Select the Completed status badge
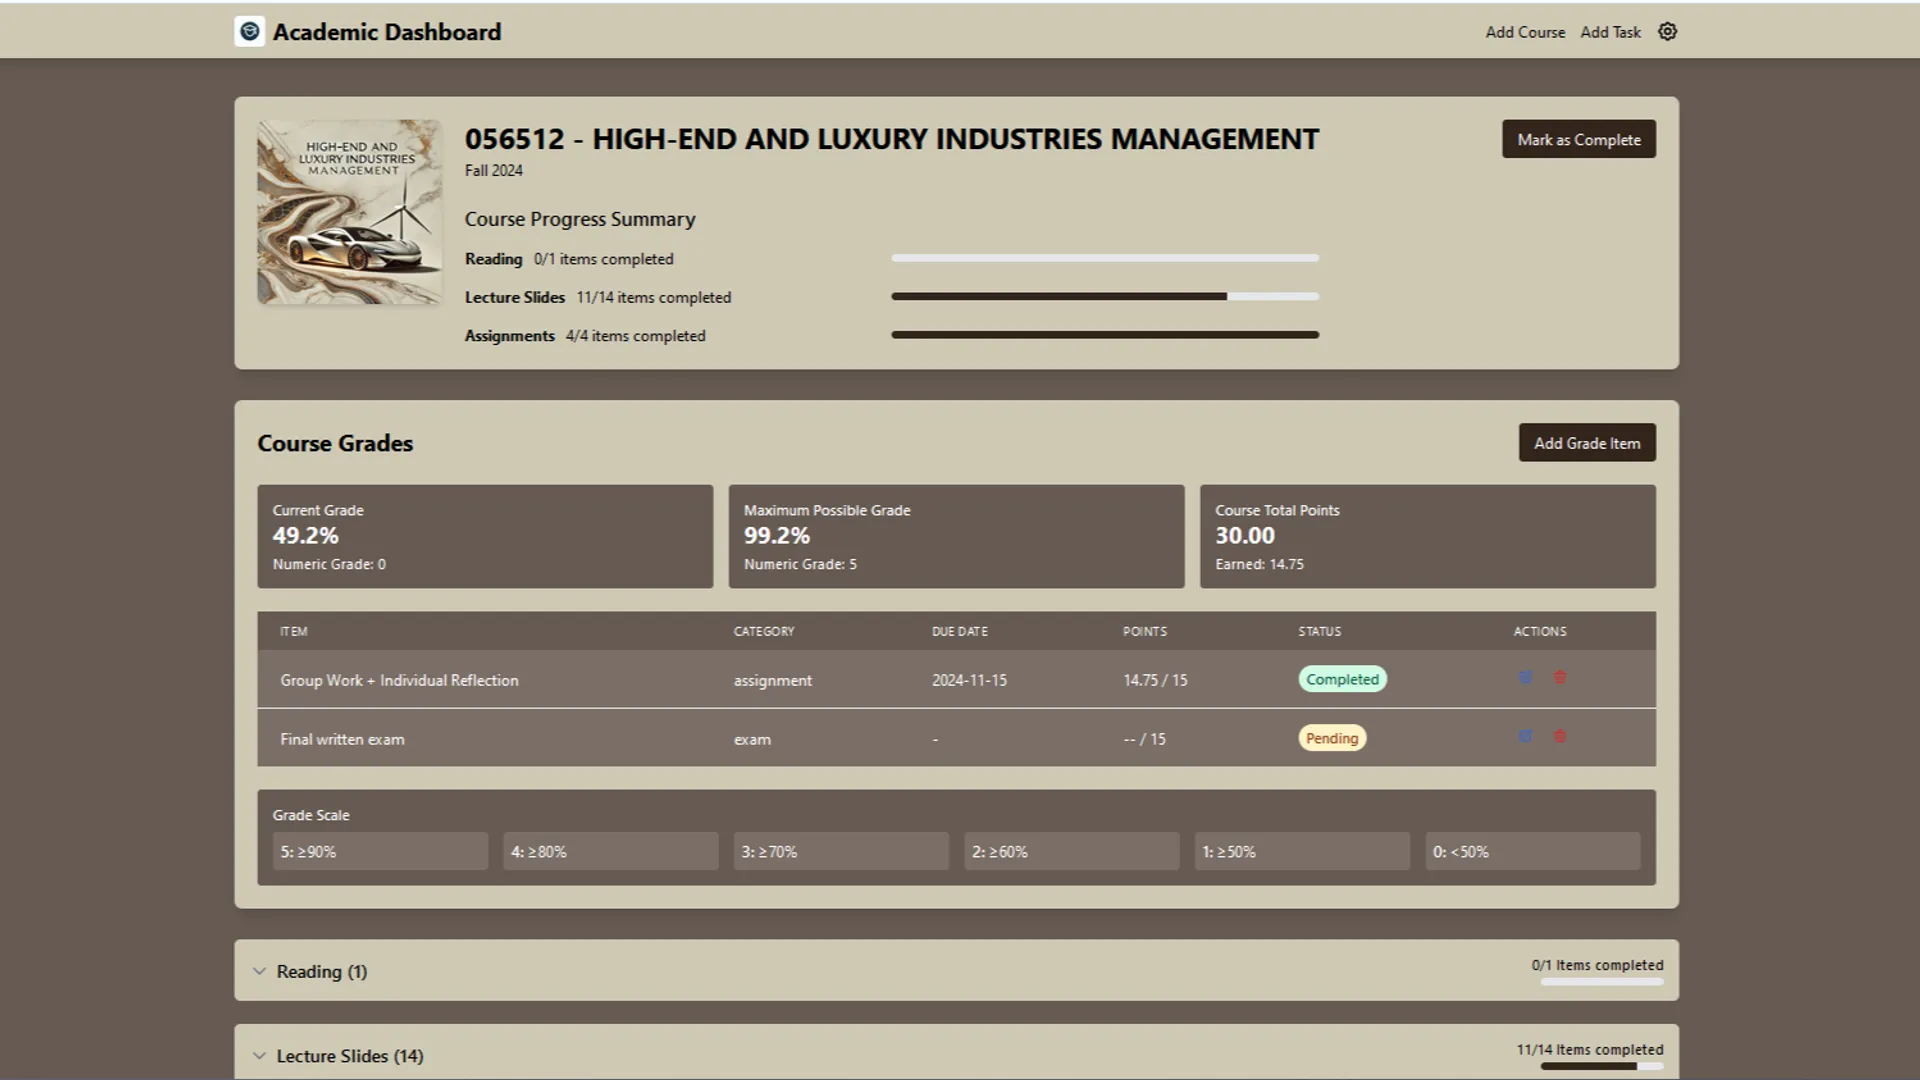1920x1080 pixels. (1342, 678)
